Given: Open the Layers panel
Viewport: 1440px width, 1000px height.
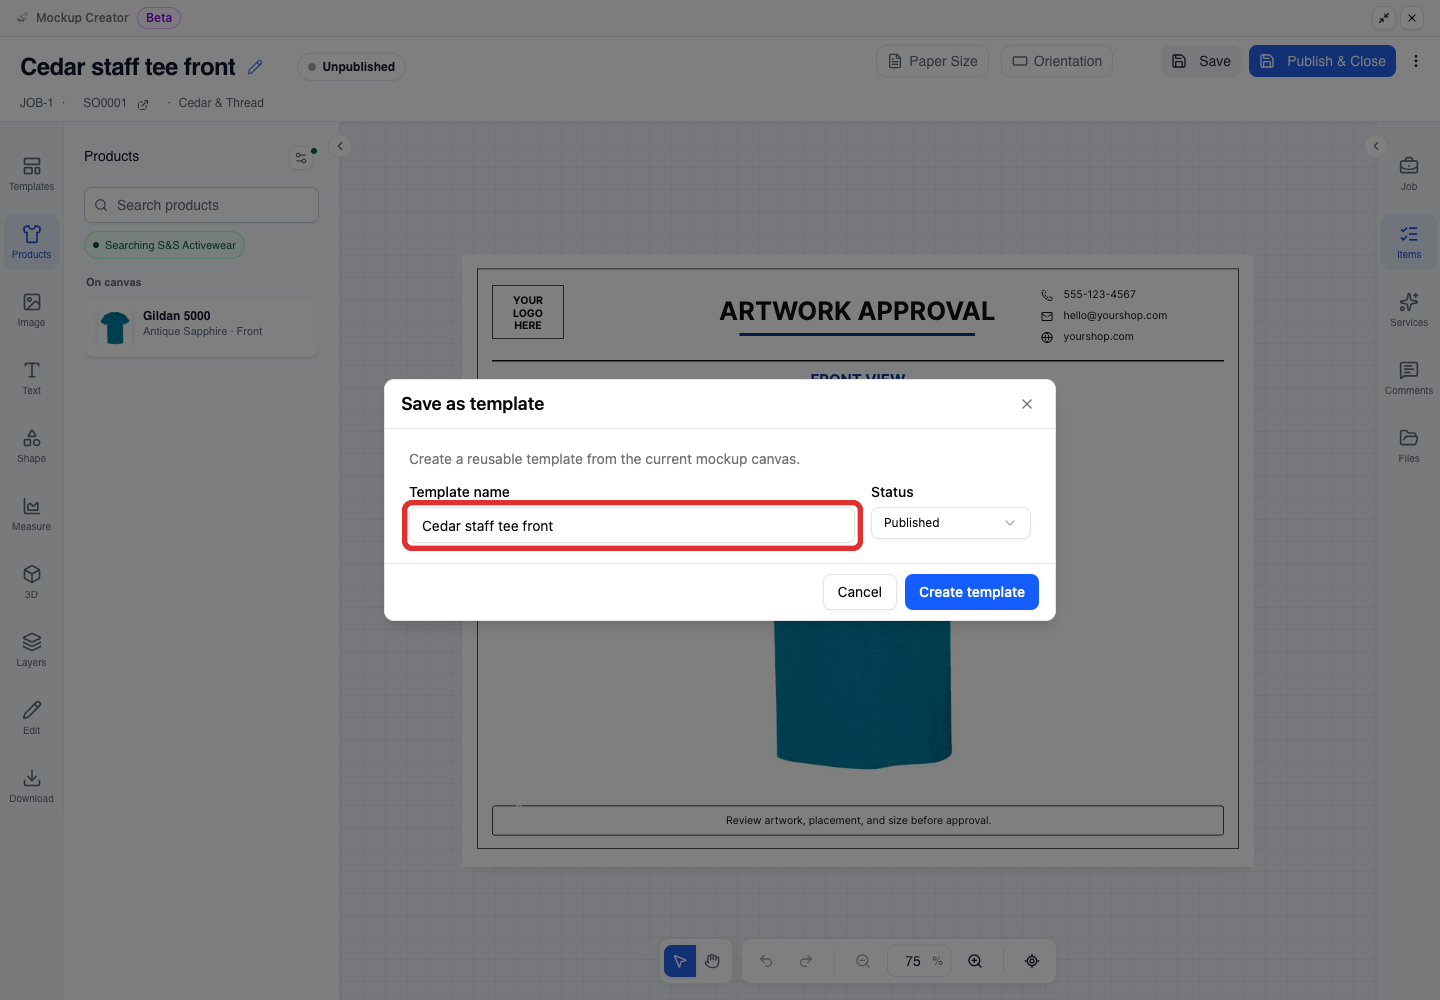Looking at the screenshot, I should [32, 649].
